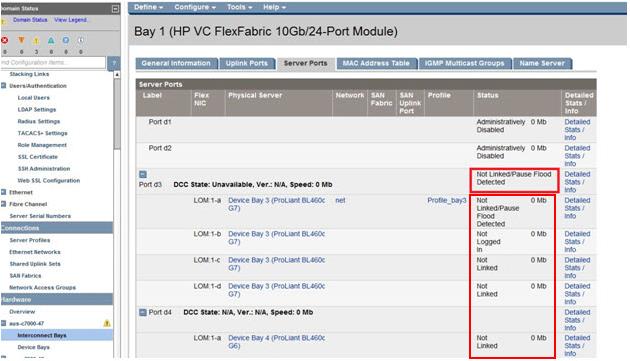Viewport: 630px width, 361px height.
Task: Open Detailed Stats for Port d3 LOM:1-a
Action: pos(577,208)
